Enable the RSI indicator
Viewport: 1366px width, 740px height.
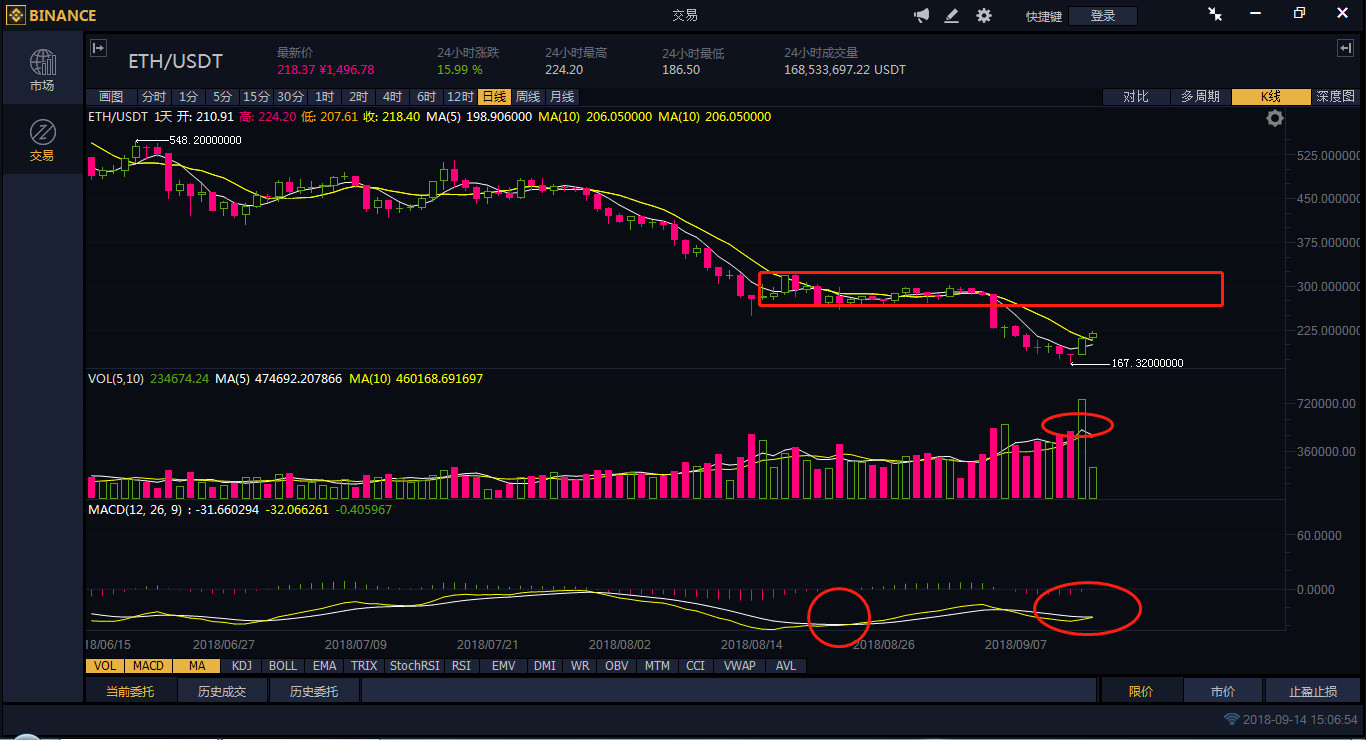coord(461,665)
